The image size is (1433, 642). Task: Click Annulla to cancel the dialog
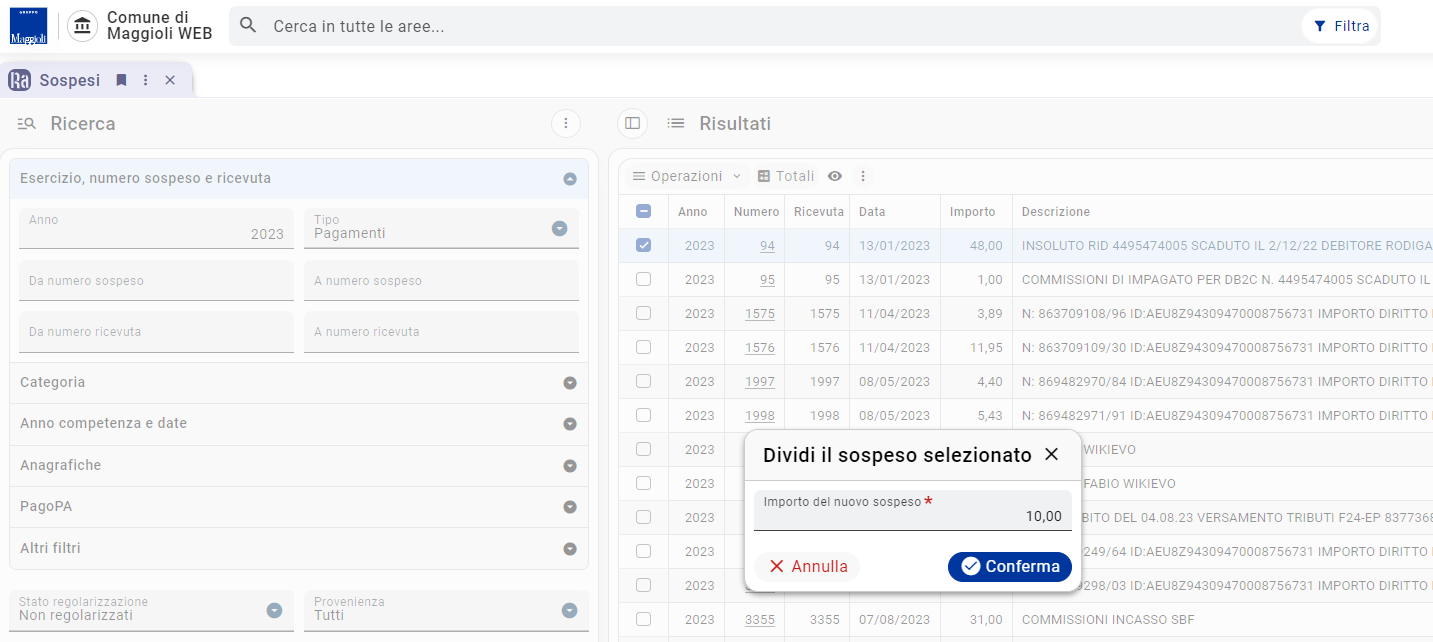click(807, 567)
